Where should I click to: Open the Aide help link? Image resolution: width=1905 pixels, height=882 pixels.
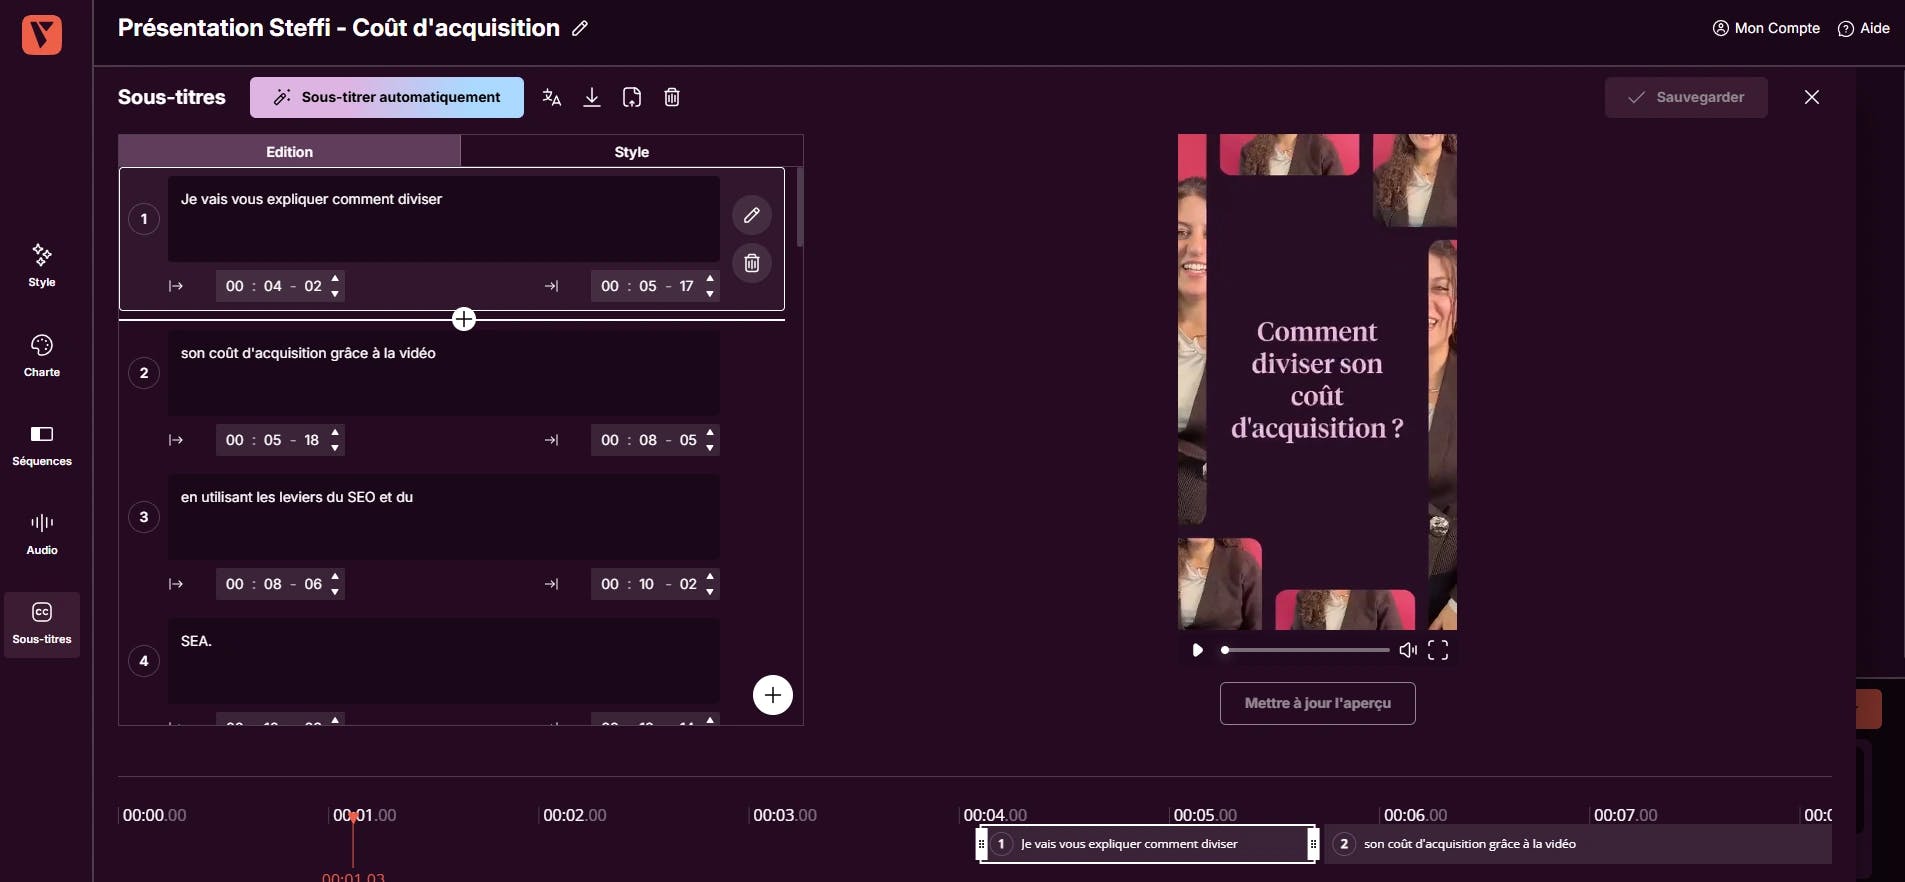(1864, 28)
